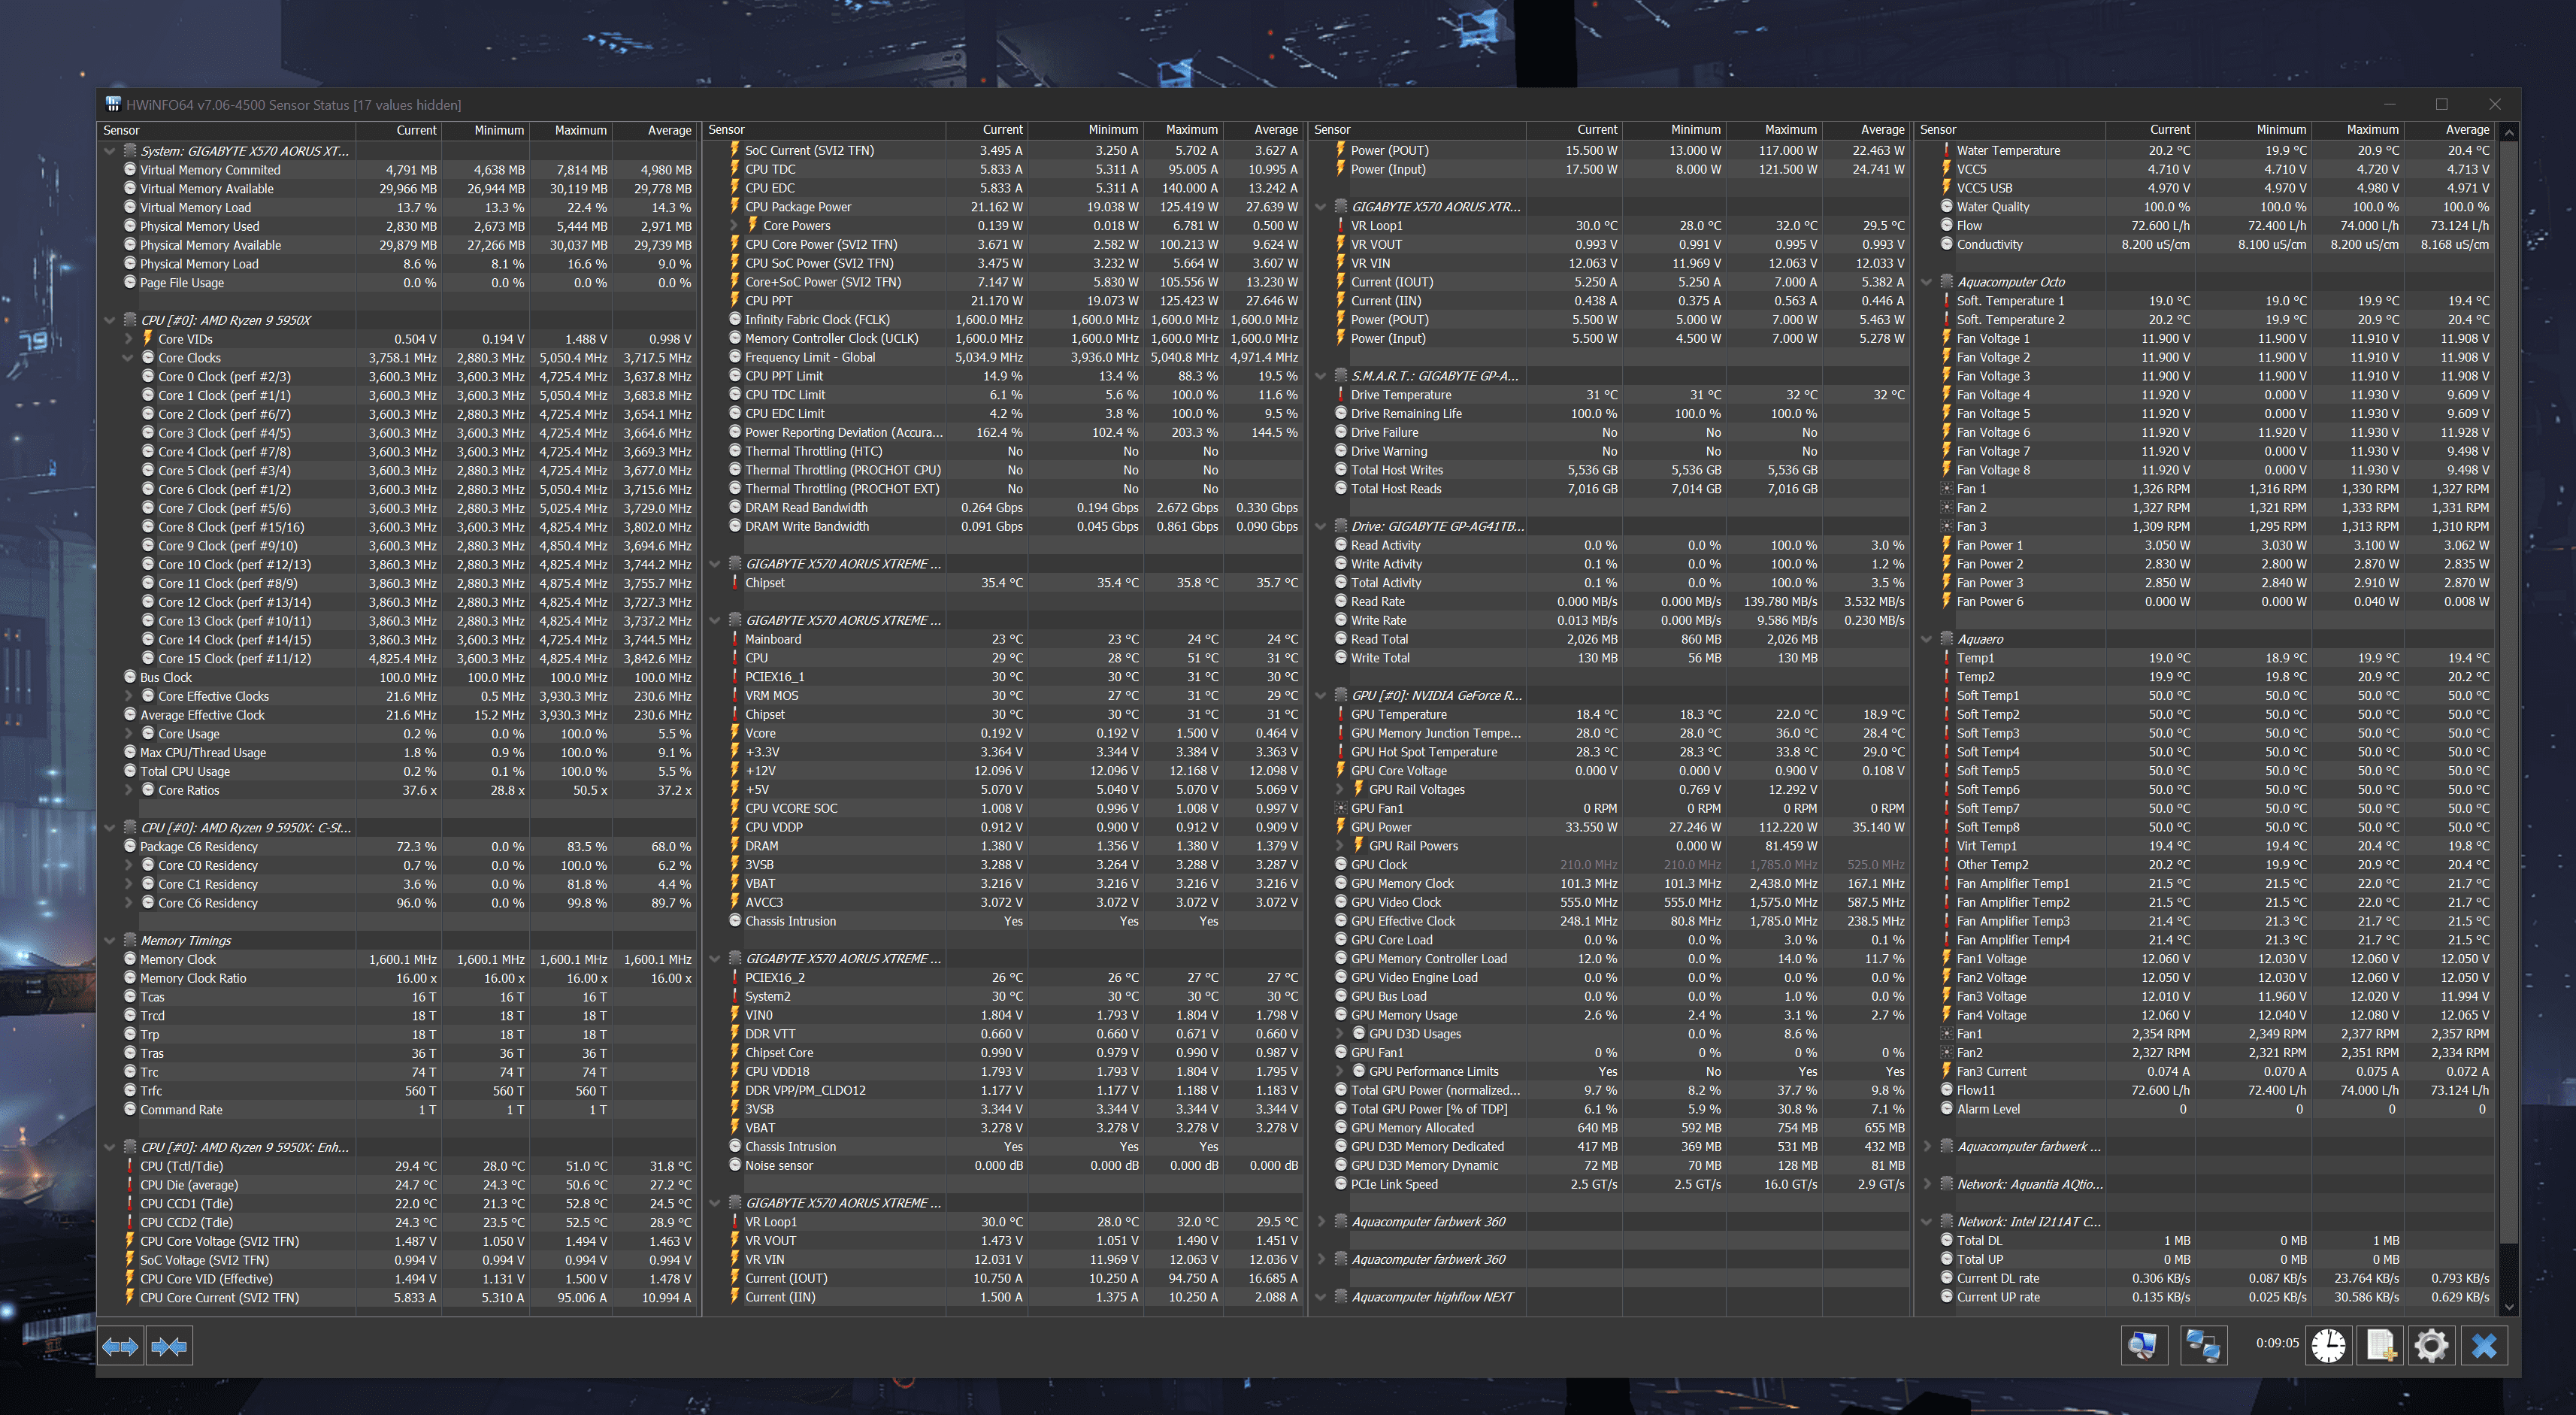Select the Core 15 Clock (perf #11/12) row

coord(398,658)
